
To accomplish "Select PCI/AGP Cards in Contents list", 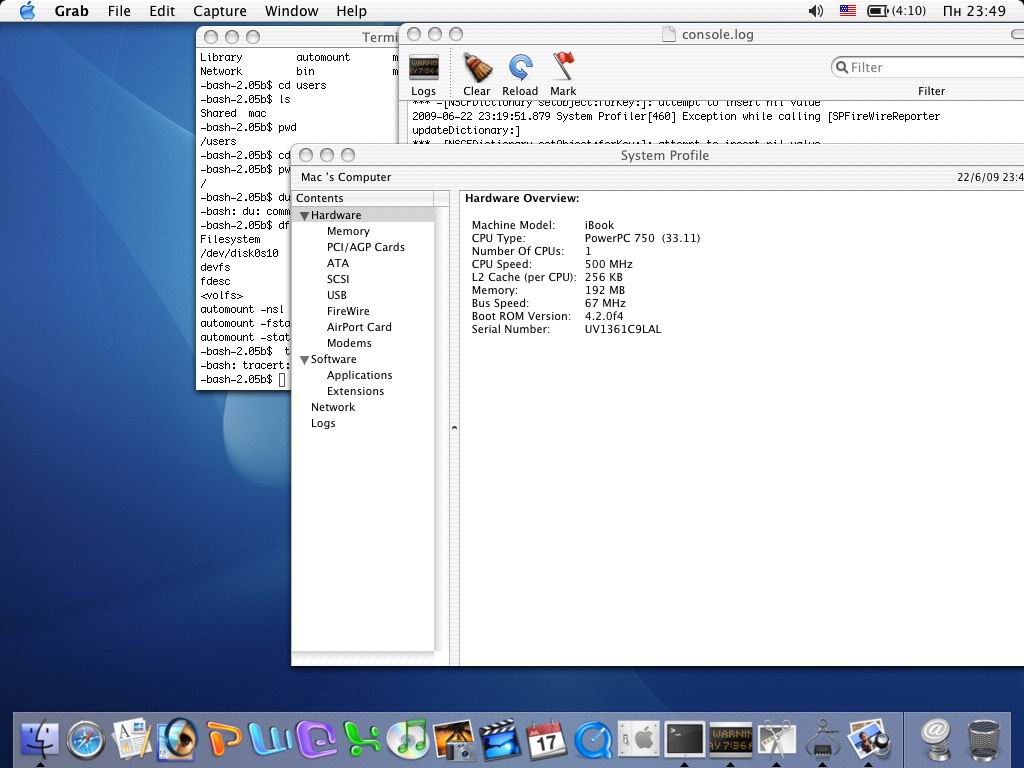I will (x=366, y=247).
